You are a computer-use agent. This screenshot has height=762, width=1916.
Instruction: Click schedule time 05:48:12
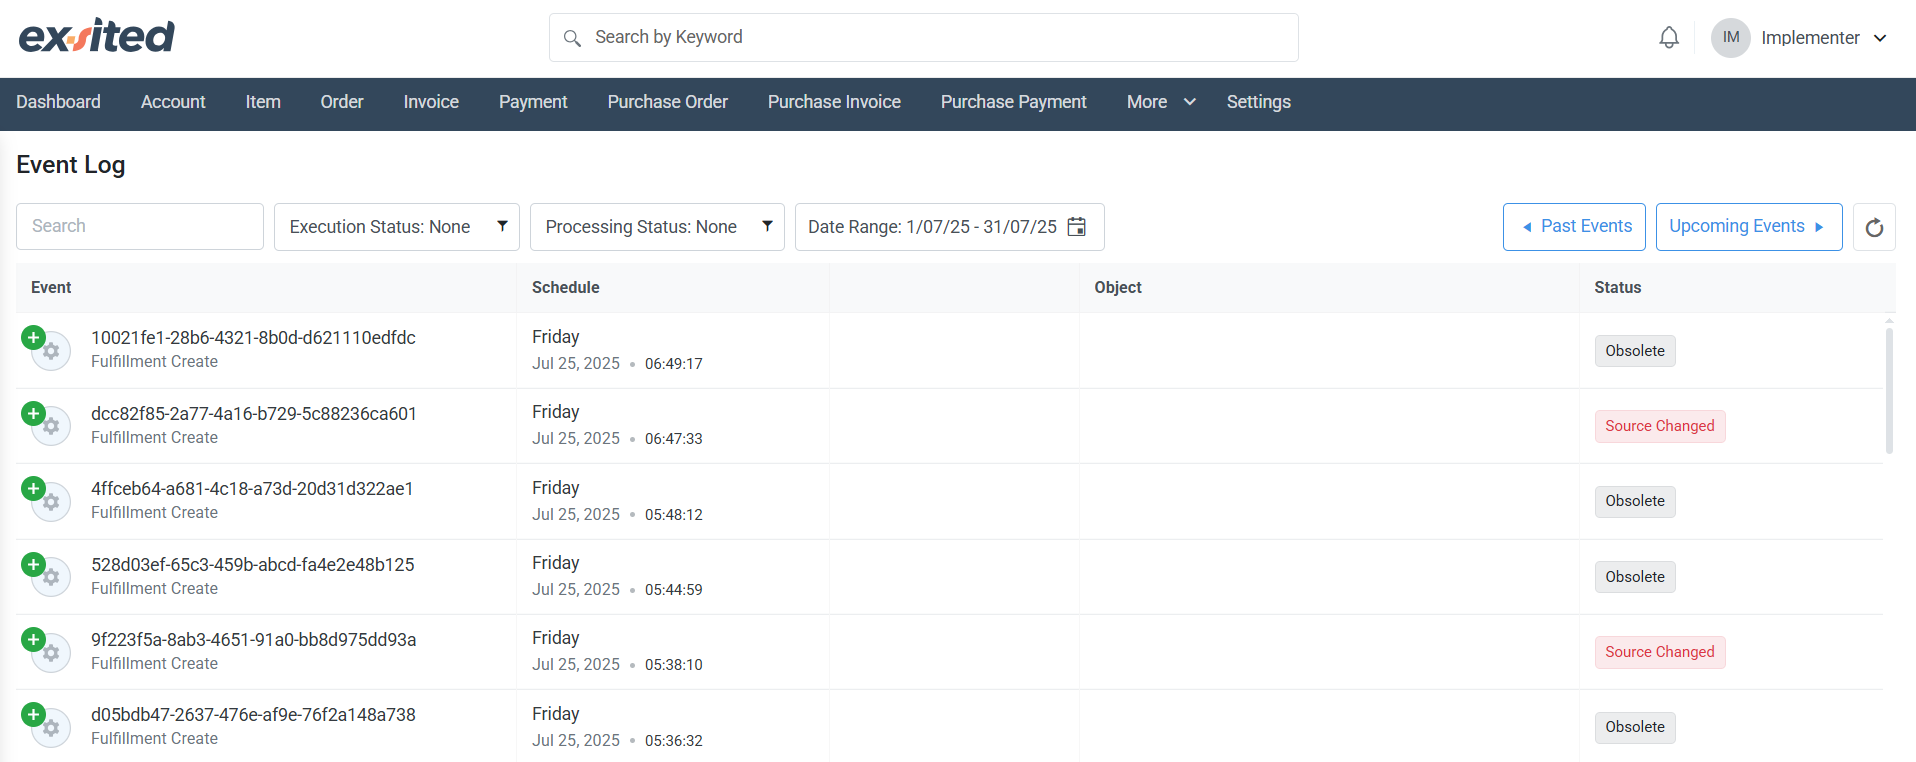(x=674, y=515)
